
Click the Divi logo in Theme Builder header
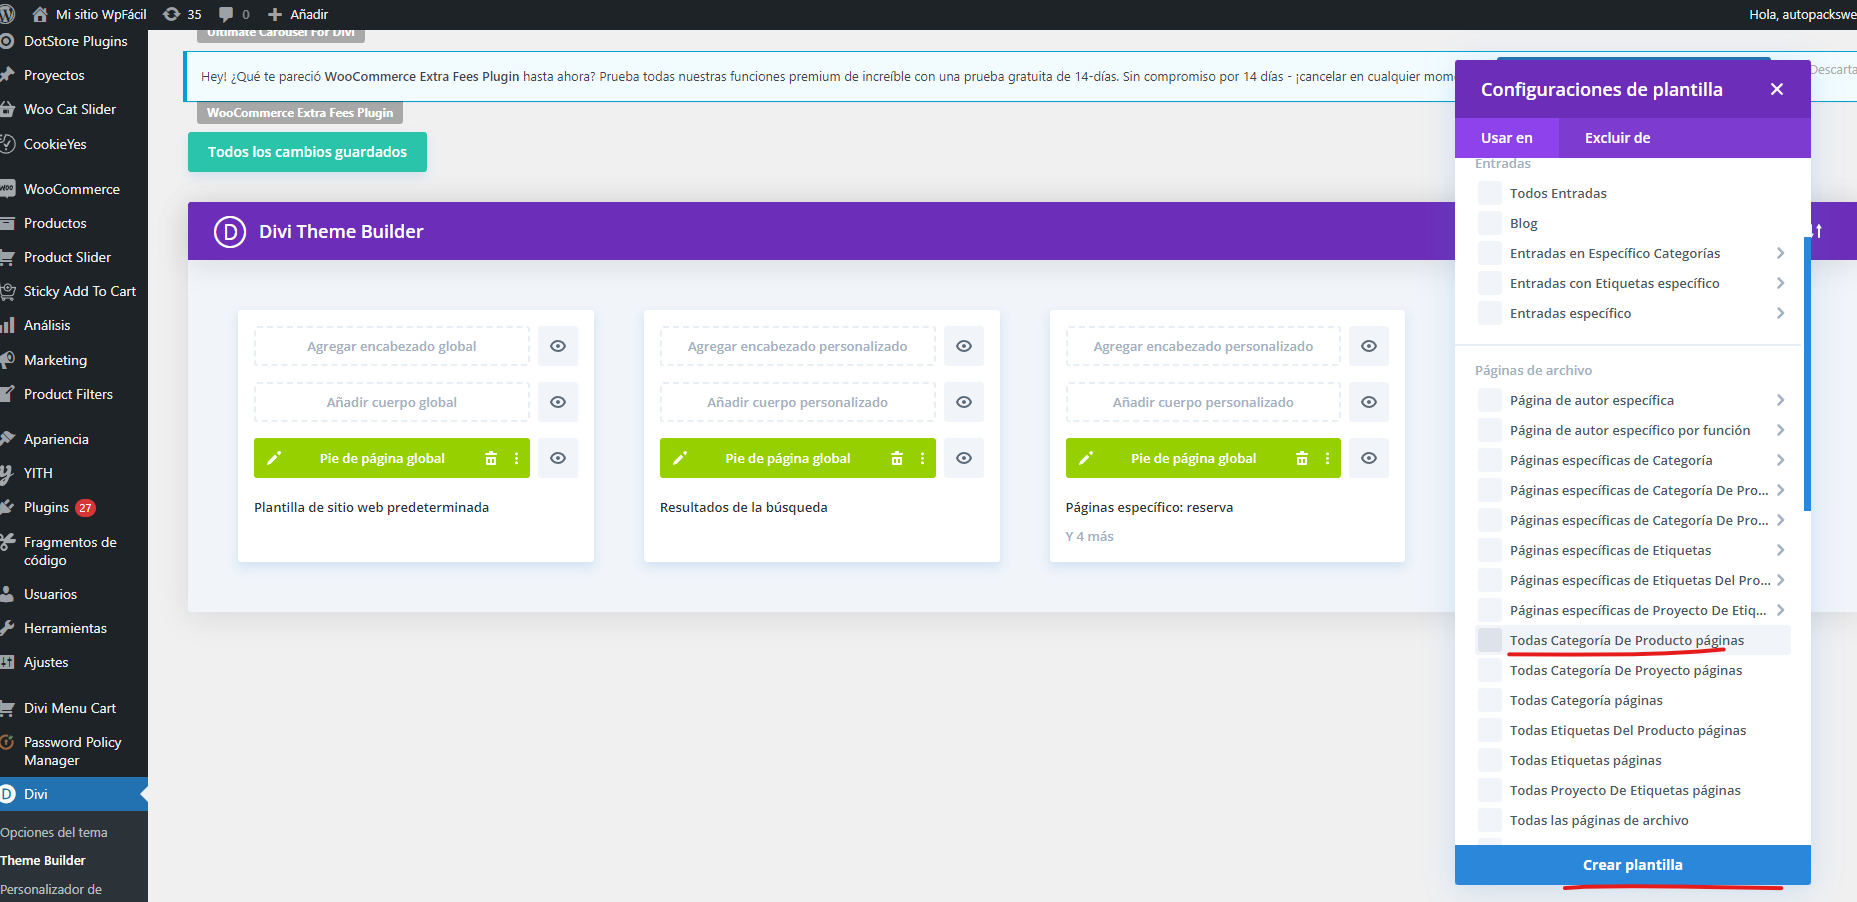[230, 231]
